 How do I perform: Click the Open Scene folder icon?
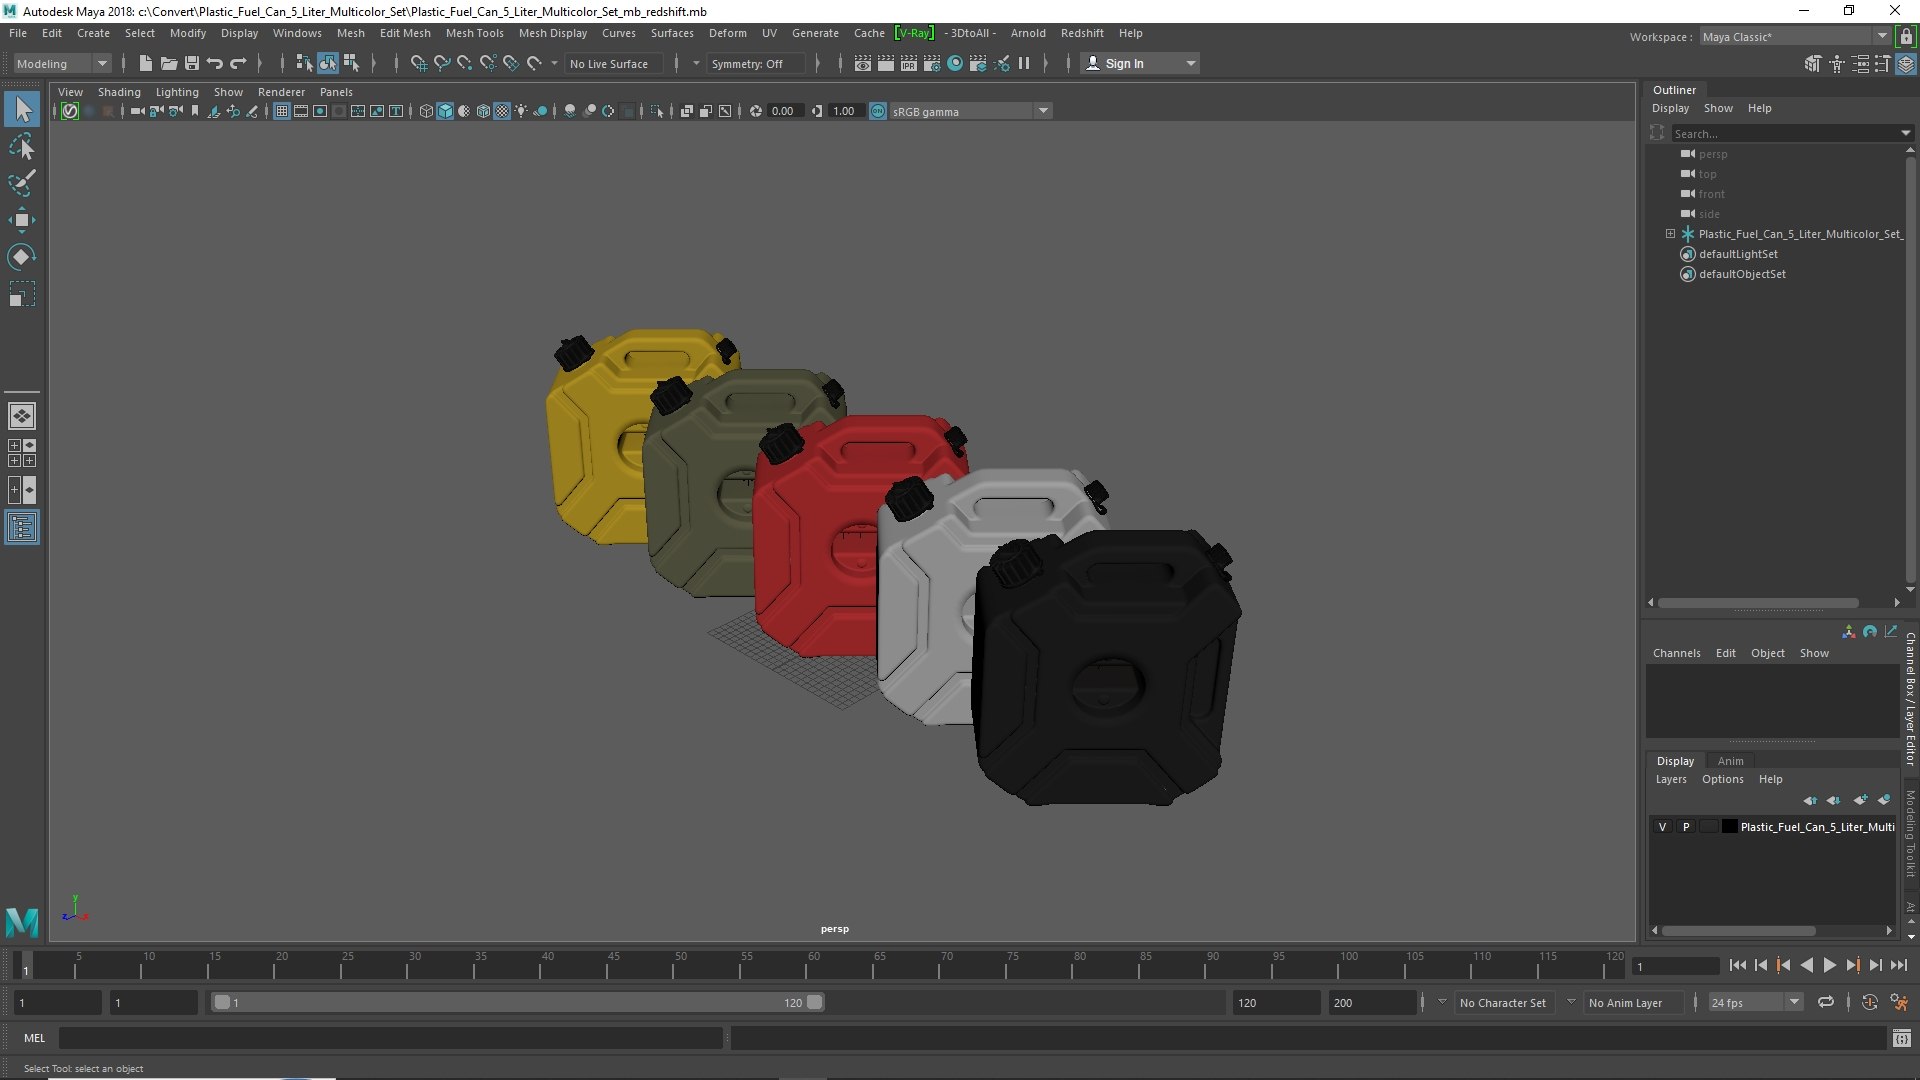tap(168, 63)
